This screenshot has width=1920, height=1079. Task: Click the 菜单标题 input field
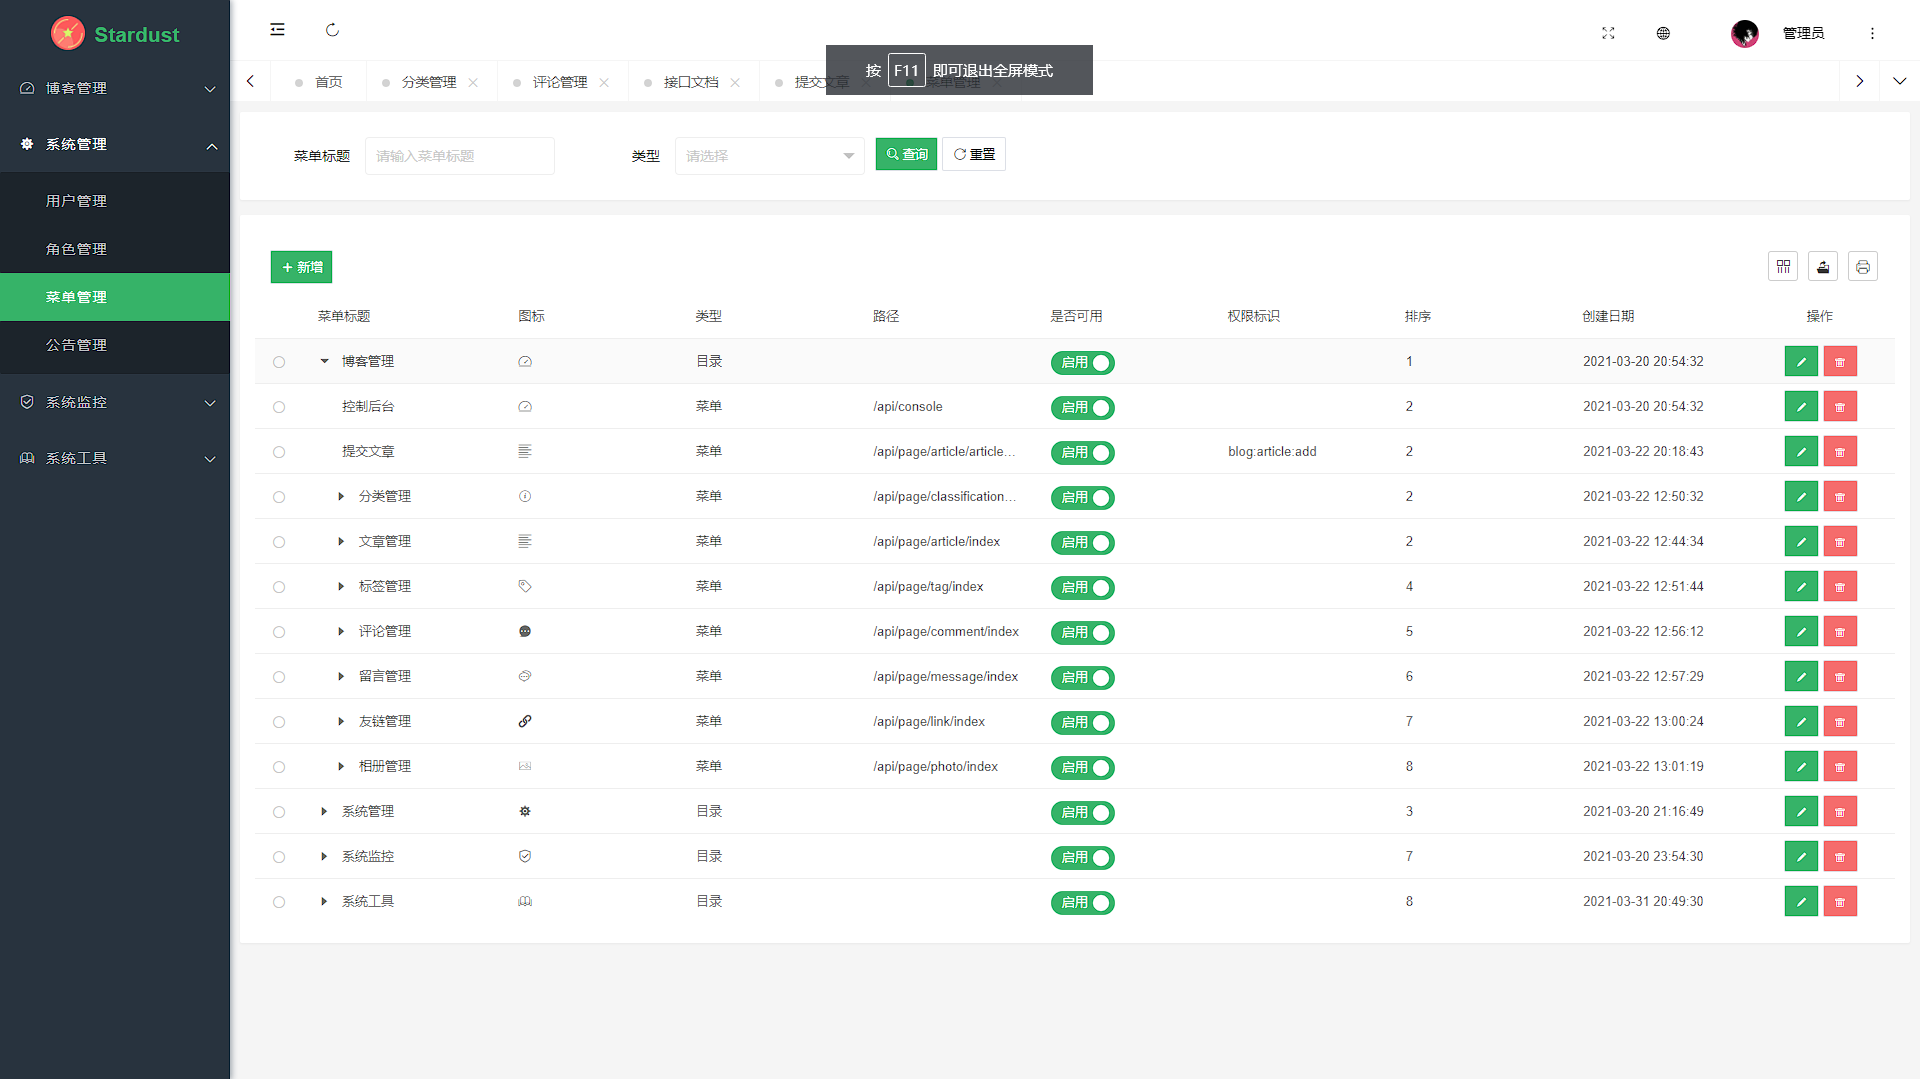coord(460,156)
